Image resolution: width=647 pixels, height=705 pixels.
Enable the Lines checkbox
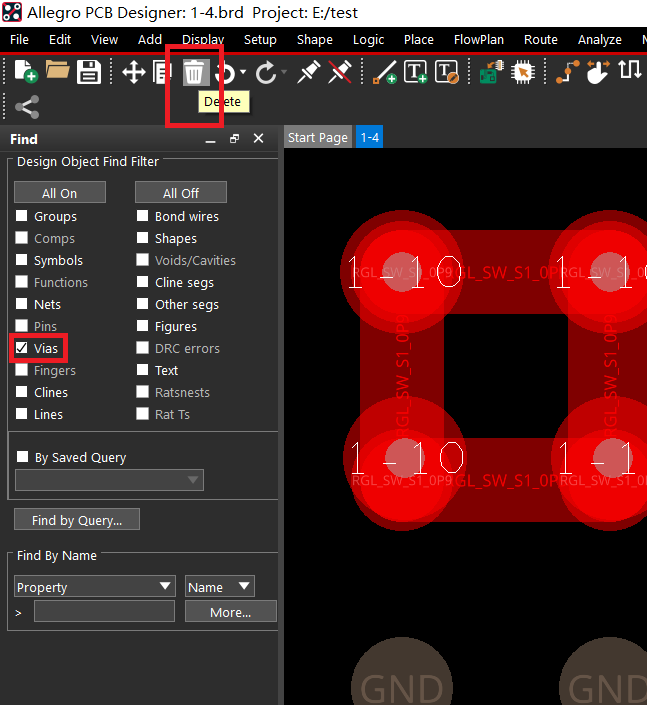22,414
